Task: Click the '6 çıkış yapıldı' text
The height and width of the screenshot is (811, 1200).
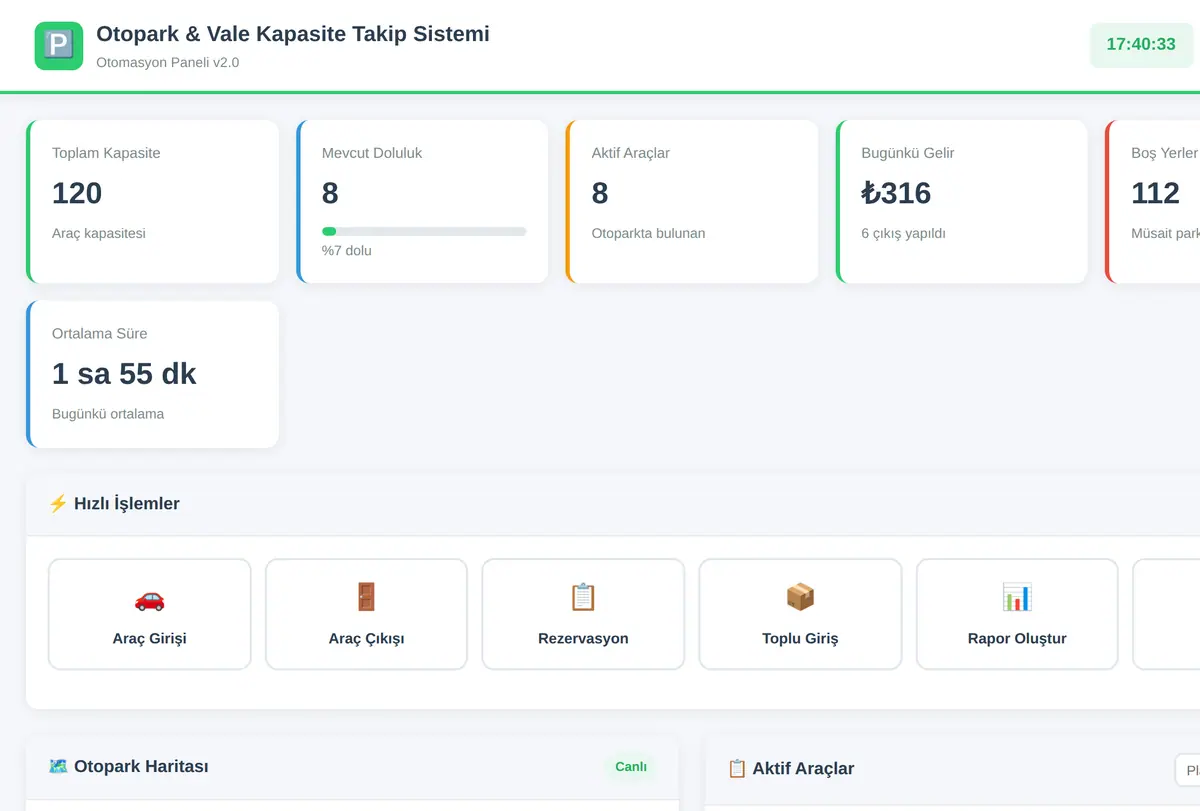Action: point(903,234)
